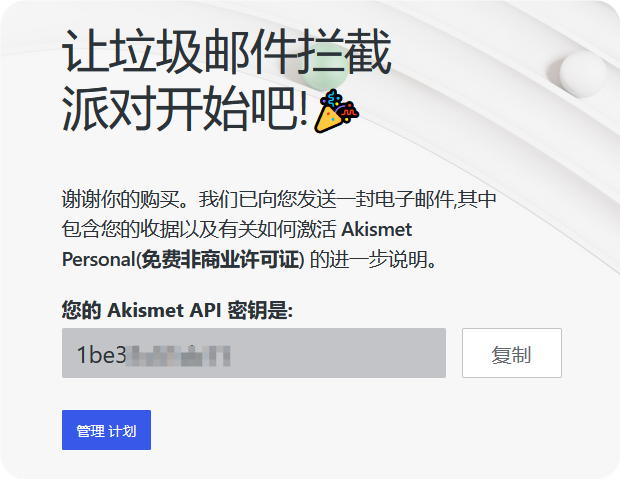Click the bold 免费非商业许可证 text
Viewport: 620px width, 479px height.
point(220,259)
